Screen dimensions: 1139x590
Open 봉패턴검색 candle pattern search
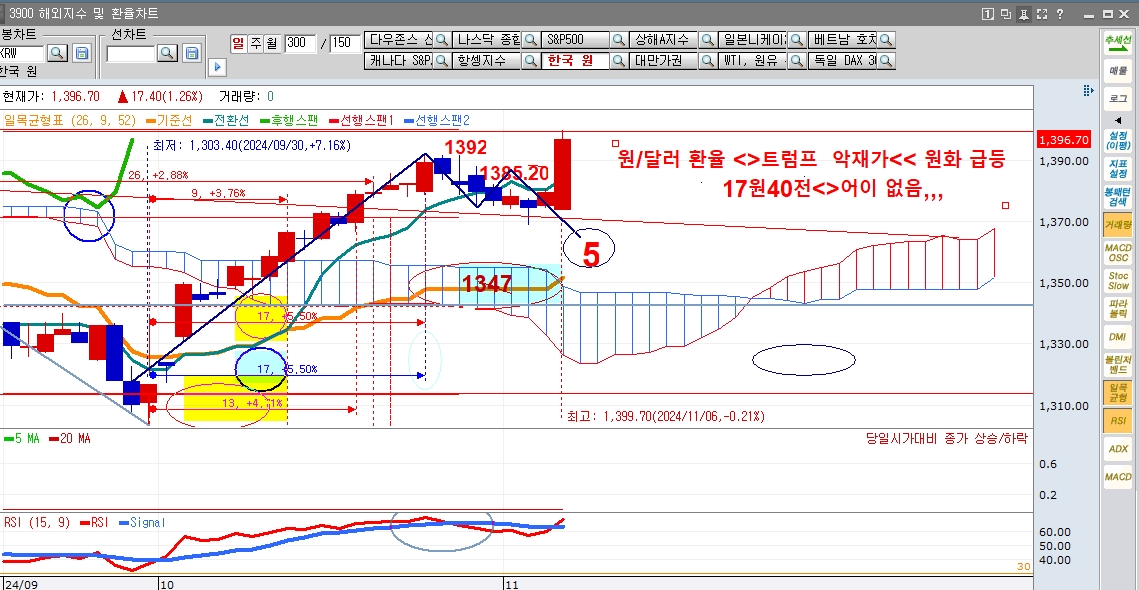1118,197
